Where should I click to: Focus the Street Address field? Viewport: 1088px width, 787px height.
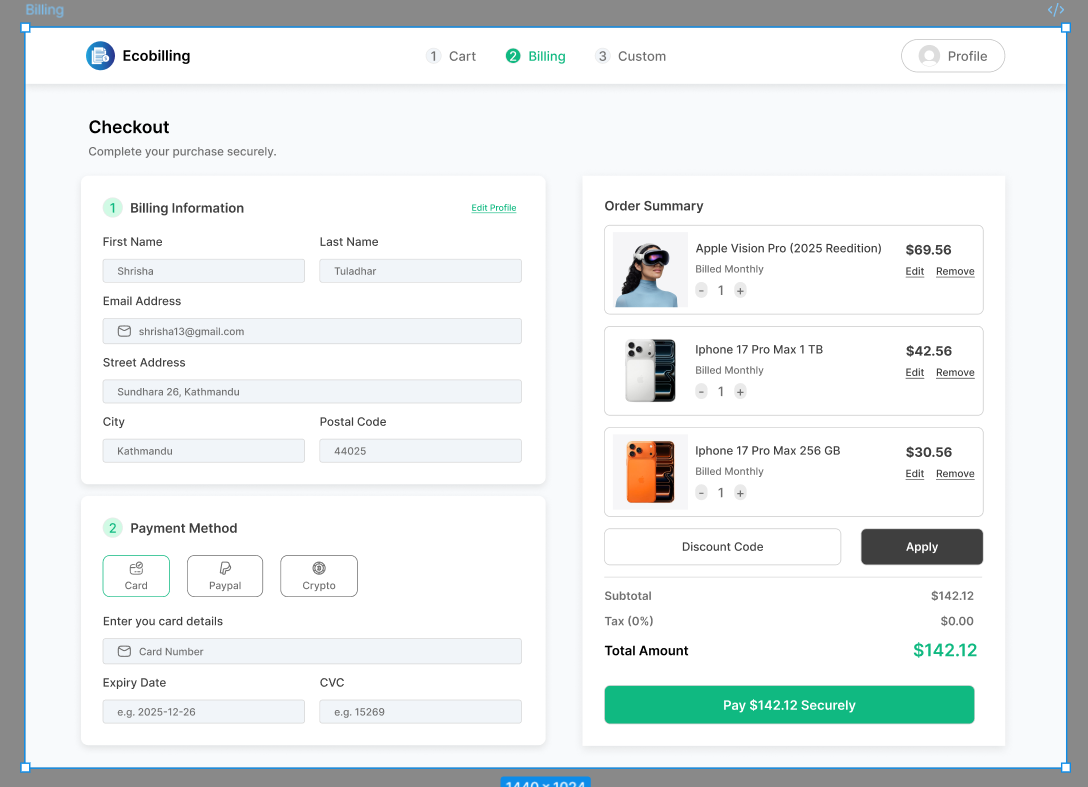coord(312,391)
